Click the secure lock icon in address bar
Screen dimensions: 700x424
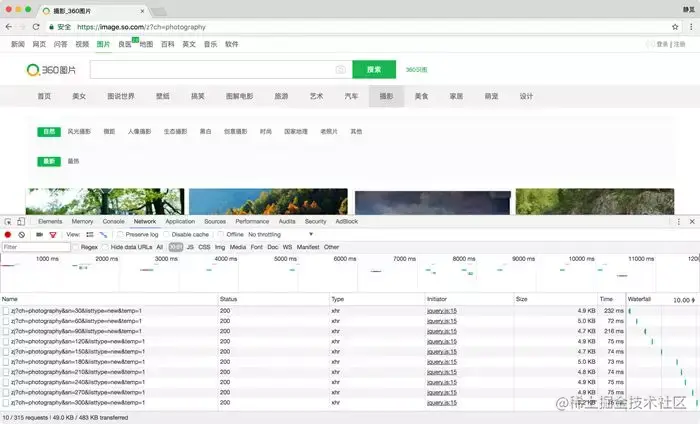51,27
